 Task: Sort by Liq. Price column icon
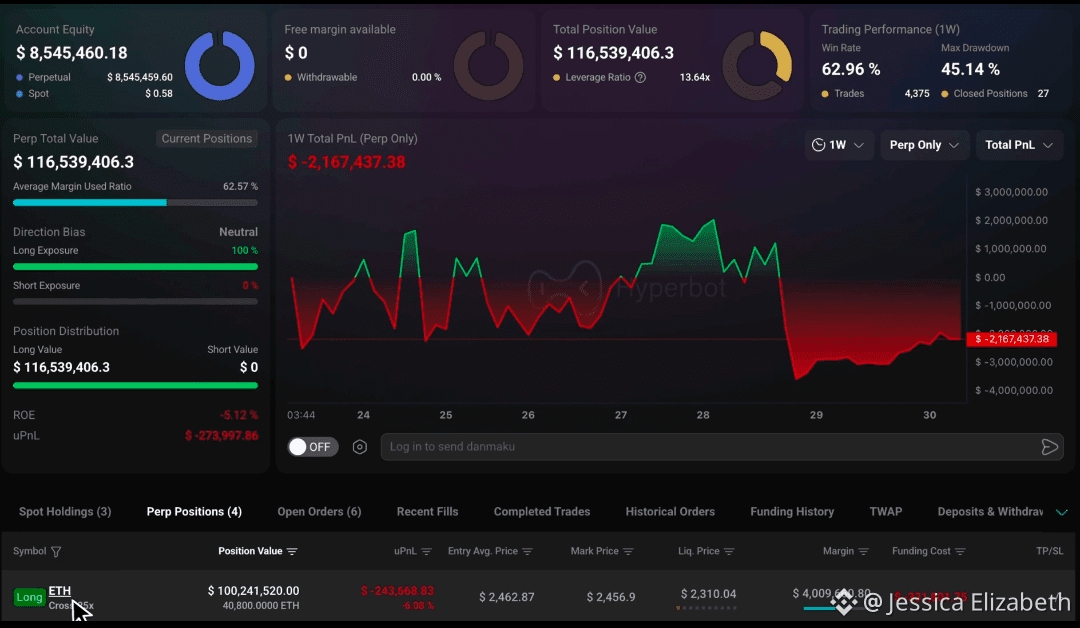coord(729,552)
